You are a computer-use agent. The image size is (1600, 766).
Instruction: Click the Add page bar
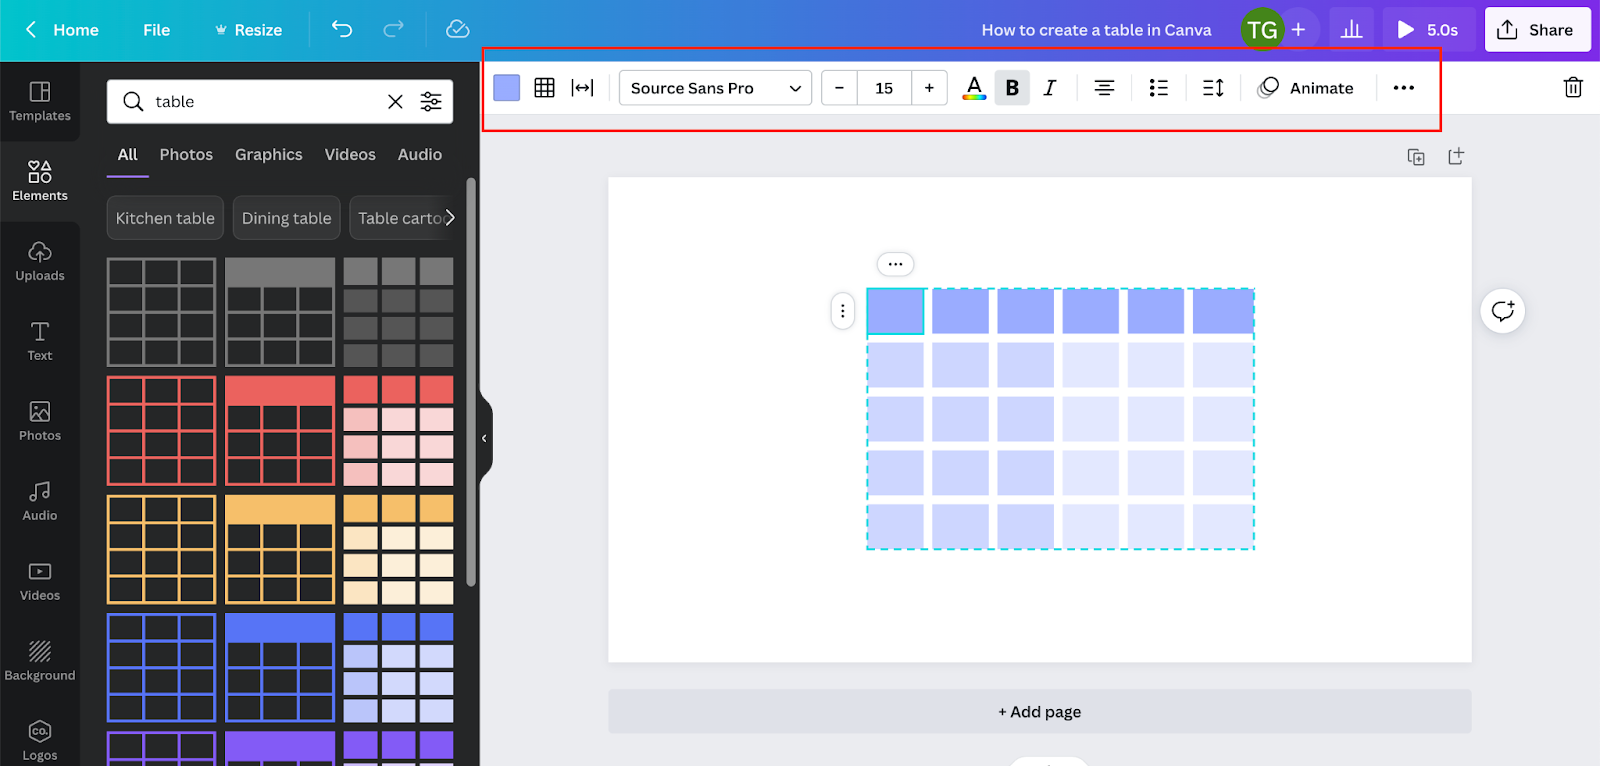click(x=1040, y=712)
